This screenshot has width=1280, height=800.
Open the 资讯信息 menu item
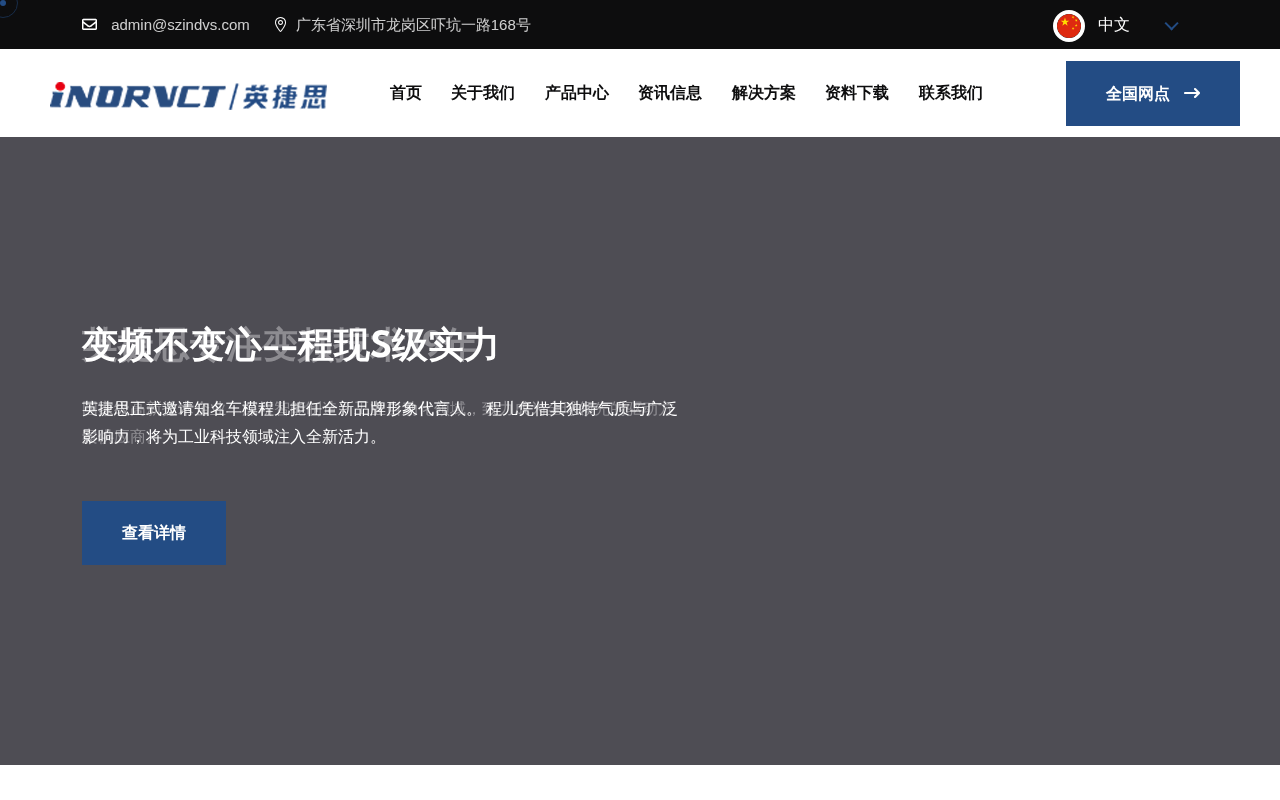coord(670,93)
